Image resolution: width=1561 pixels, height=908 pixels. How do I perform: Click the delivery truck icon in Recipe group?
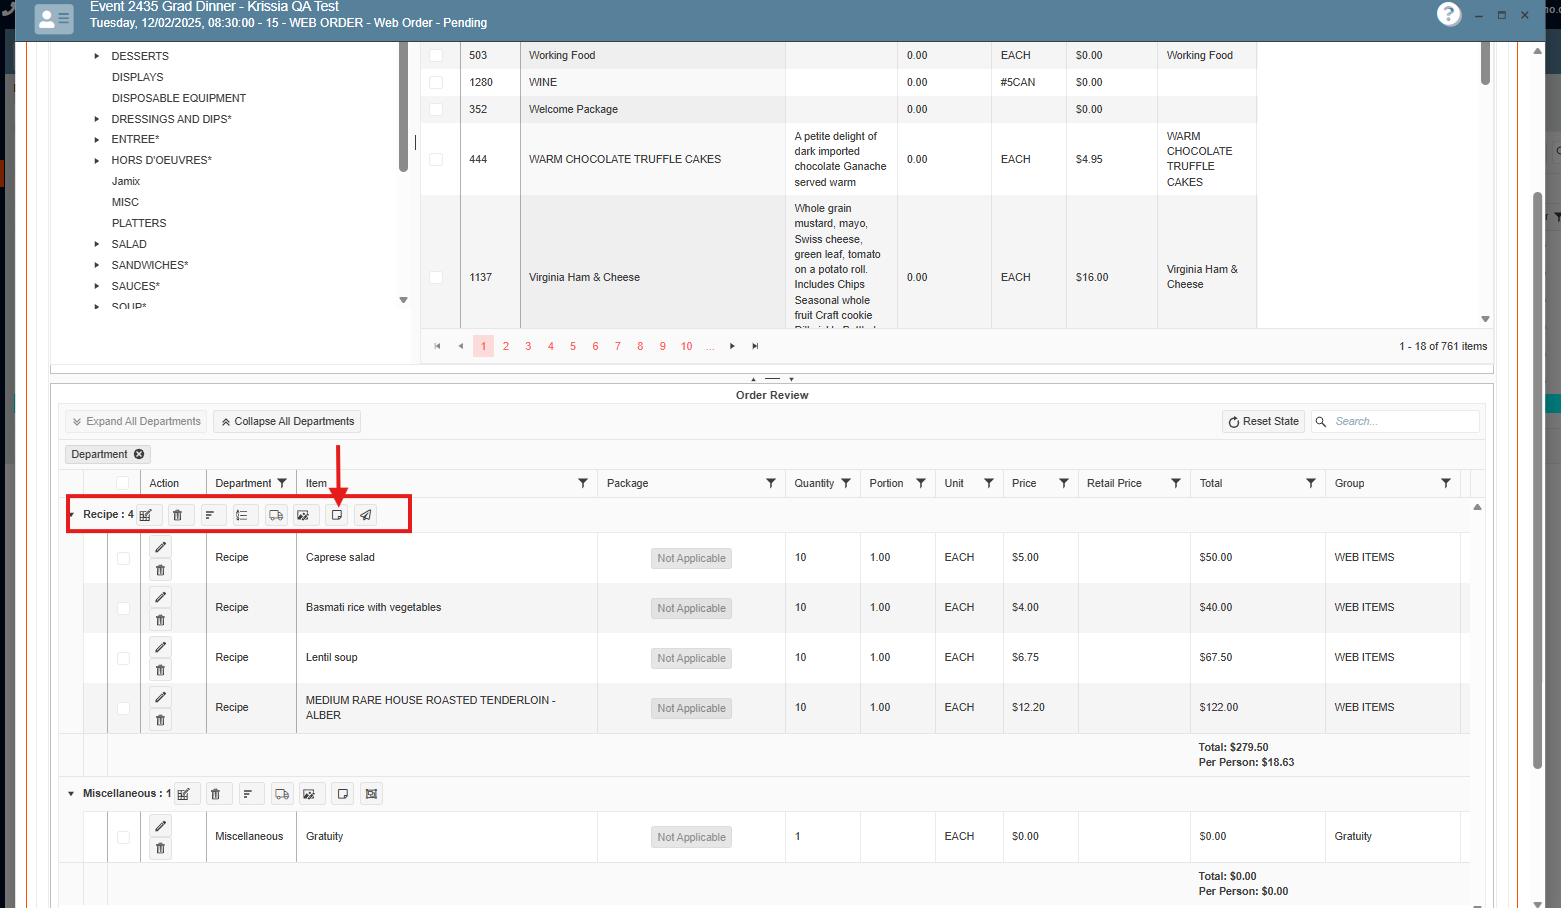pos(275,515)
